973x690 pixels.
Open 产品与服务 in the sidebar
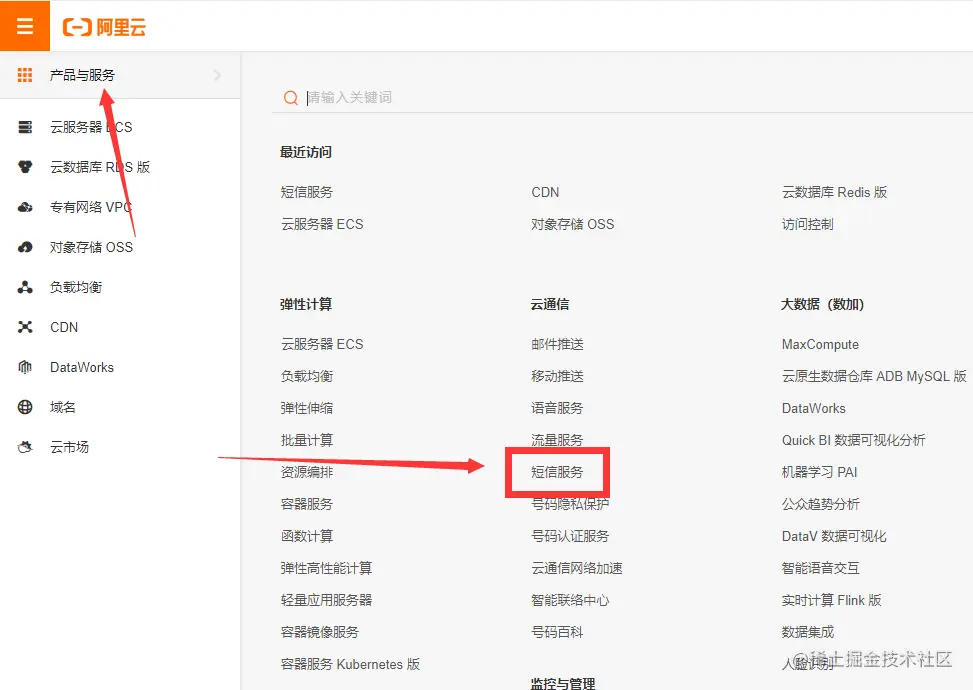pyautogui.click(x=83, y=75)
